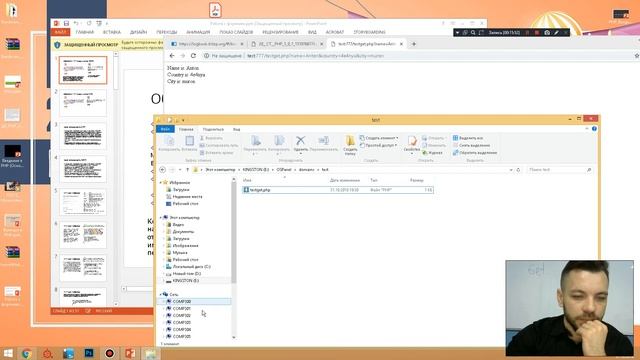Image resolution: width=640 pixels, height=360 pixels.
Task: Open PowerPoint from the Windows taskbar
Action: click(x=130, y=353)
